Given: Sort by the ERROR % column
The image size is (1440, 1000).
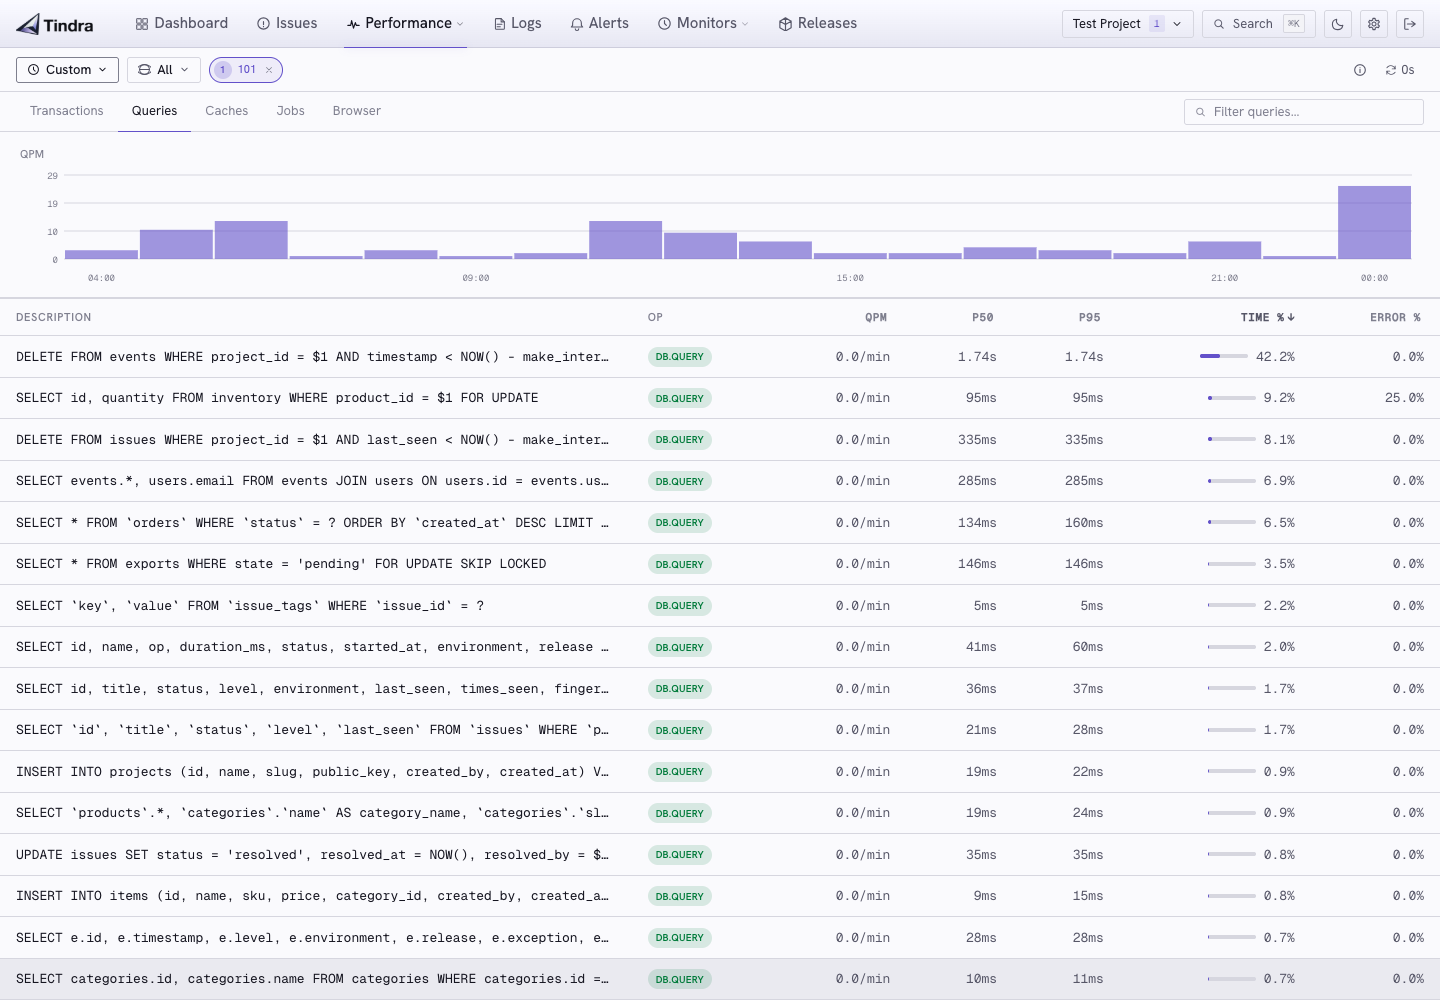Looking at the screenshot, I should point(1395,317).
